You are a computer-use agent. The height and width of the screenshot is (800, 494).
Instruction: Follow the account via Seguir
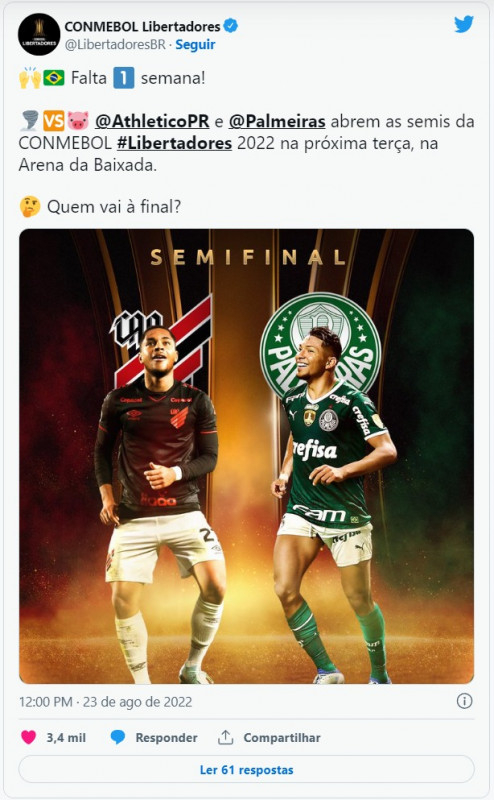pyautogui.click(x=195, y=45)
